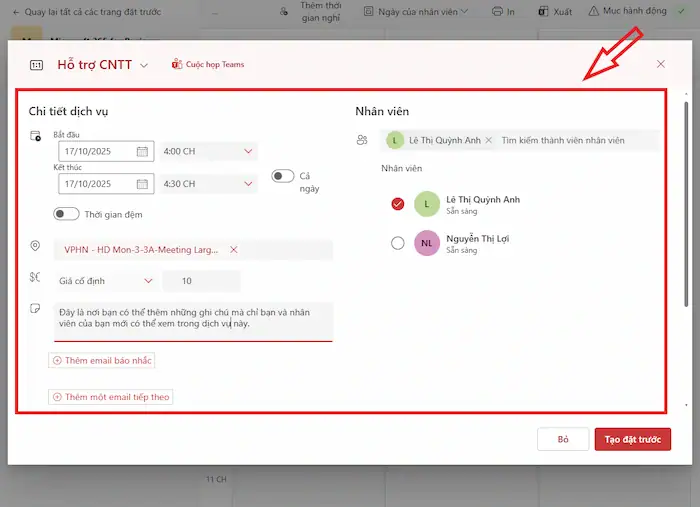This screenshot has width=700, height=507.
Task: Click the Bỏ cancel button
Action: coord(563,440)
